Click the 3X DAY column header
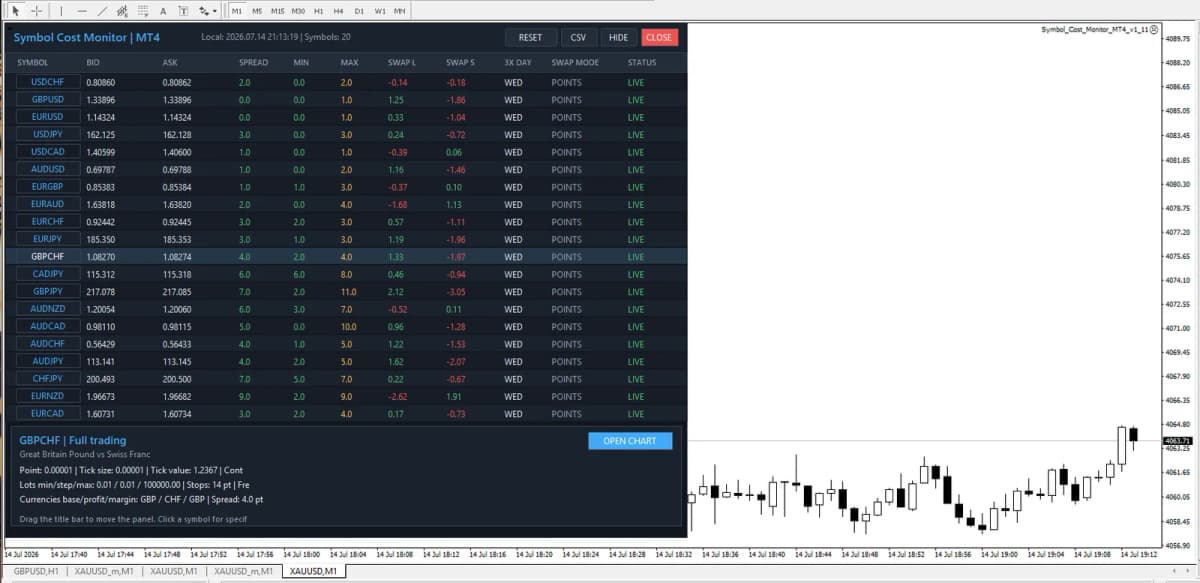The height and width of the screenshot is (583, 1200). tap(518, 62)
